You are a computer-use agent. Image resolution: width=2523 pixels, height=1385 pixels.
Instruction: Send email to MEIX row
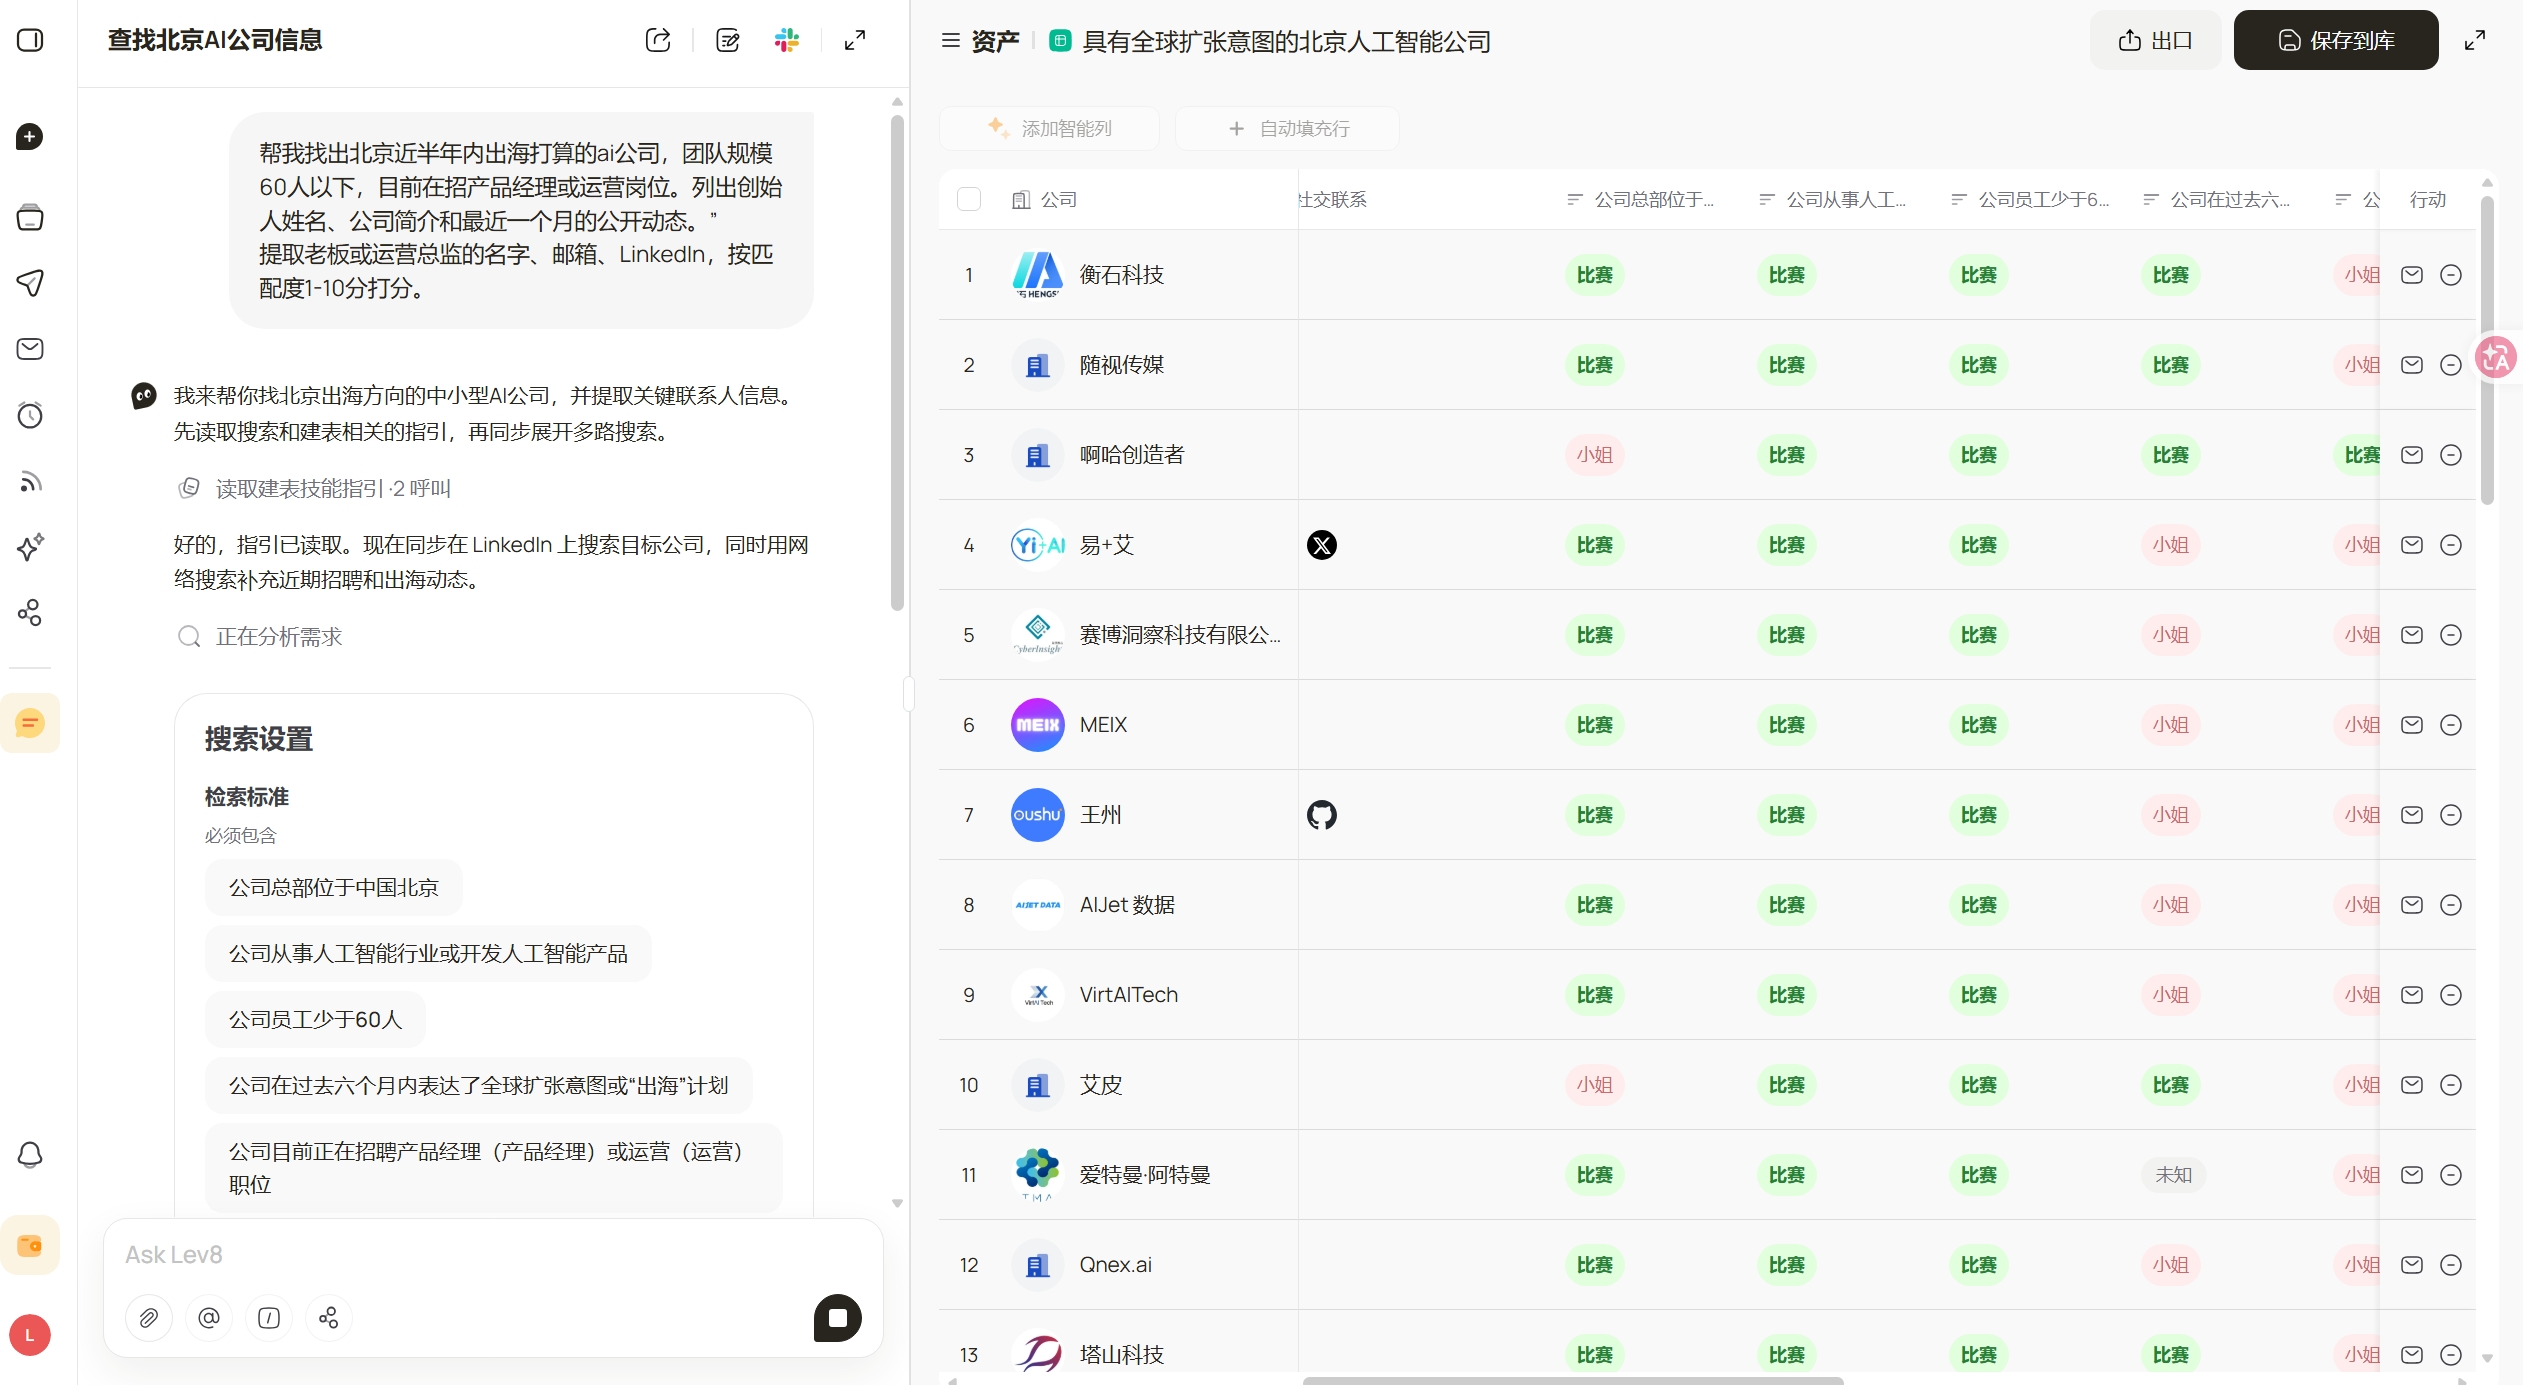click(2412, 725)
